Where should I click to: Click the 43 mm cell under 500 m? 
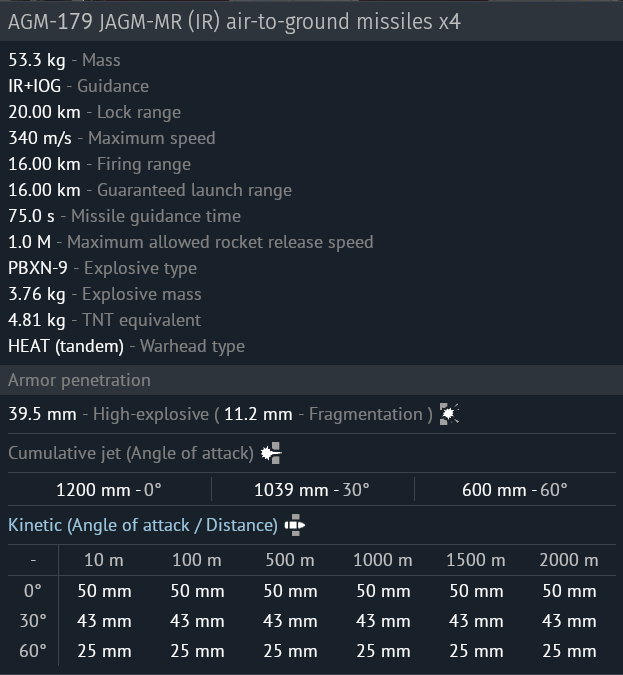click(290, 621)
